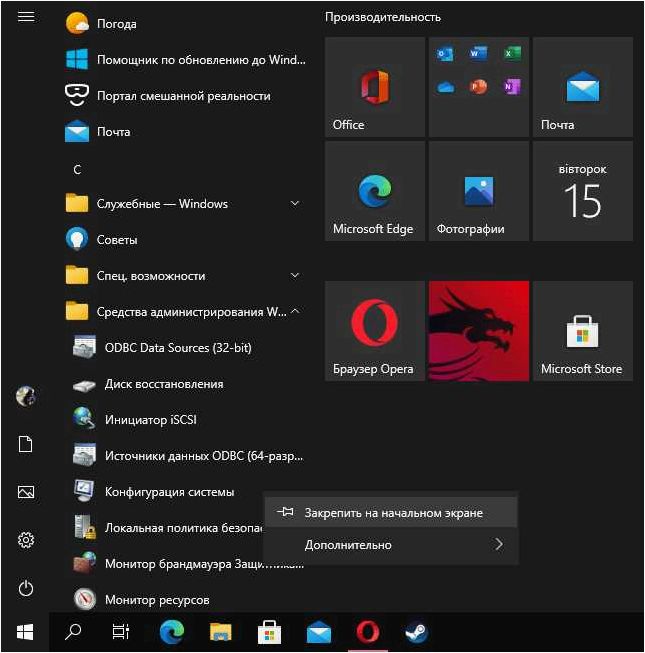This screenshot has width=645, height=653.
Task: Open Word in the Office apps tile
Action: [478, 54]
